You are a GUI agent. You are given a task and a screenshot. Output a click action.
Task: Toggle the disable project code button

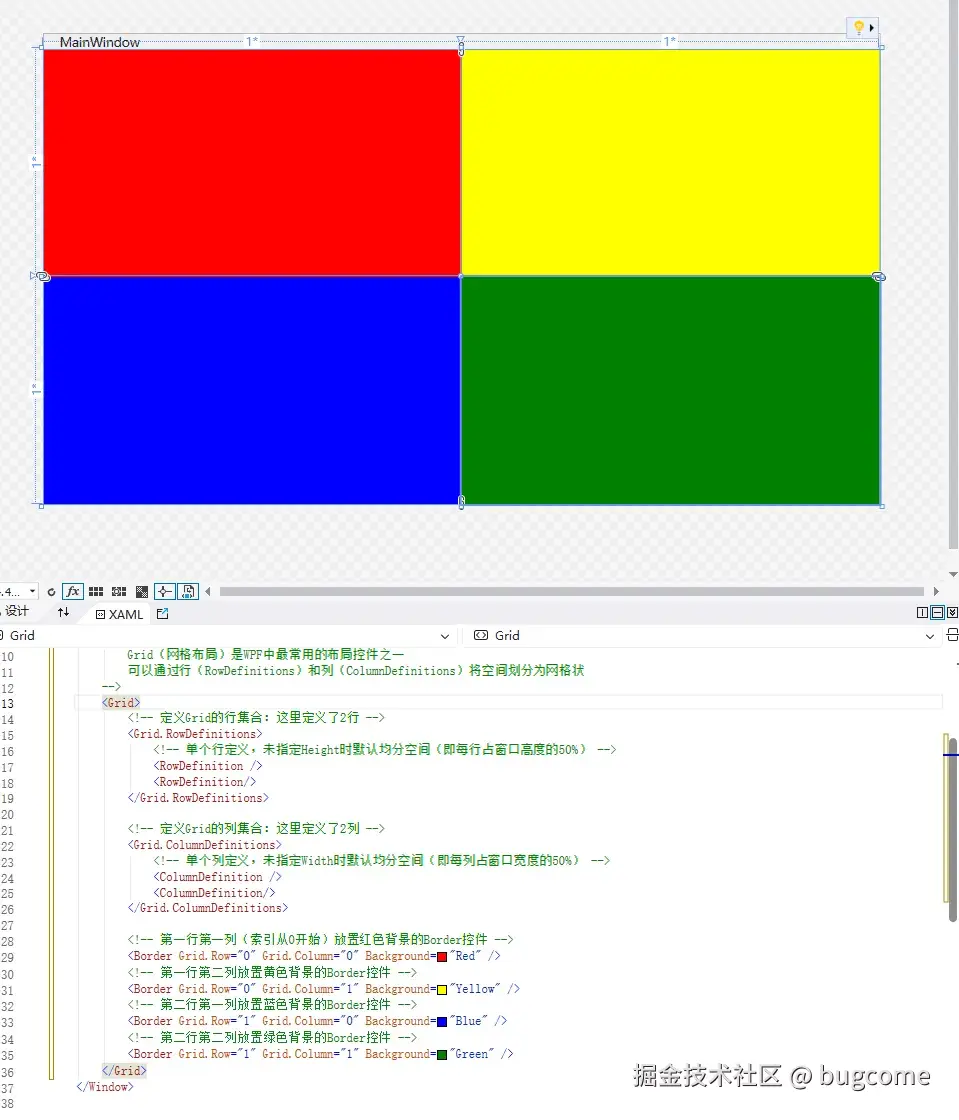click(188, 591)
